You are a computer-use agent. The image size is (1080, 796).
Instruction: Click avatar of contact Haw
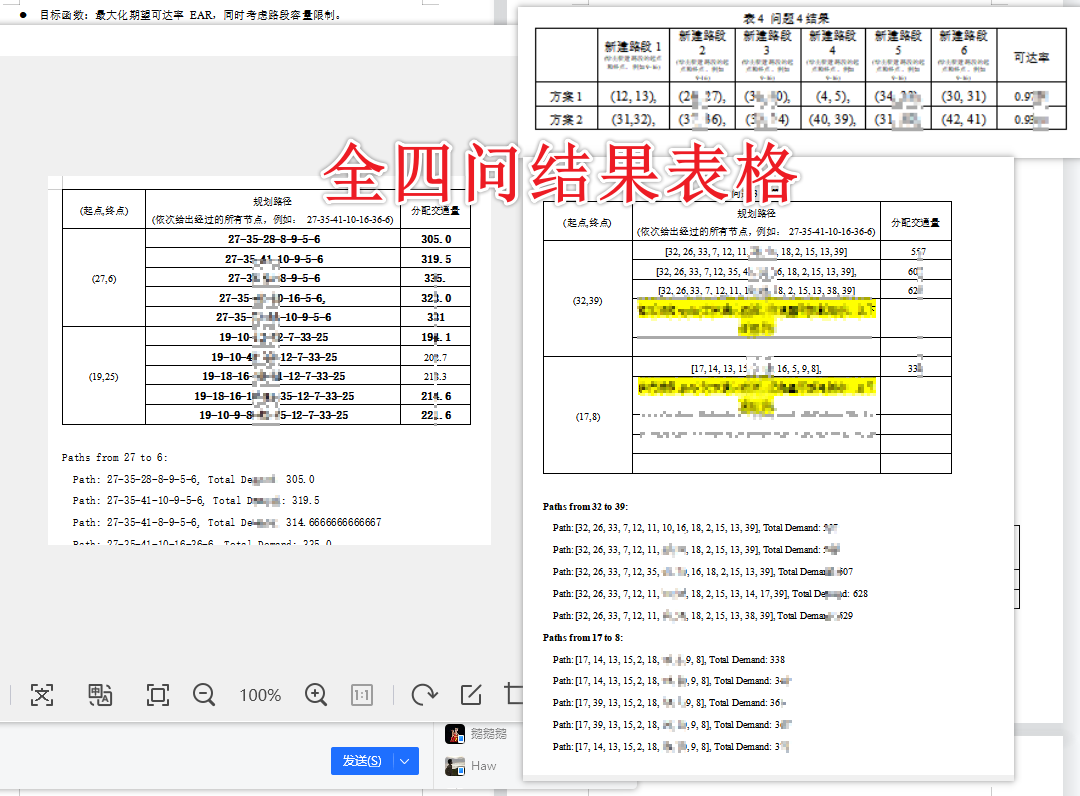click(455, 766)
